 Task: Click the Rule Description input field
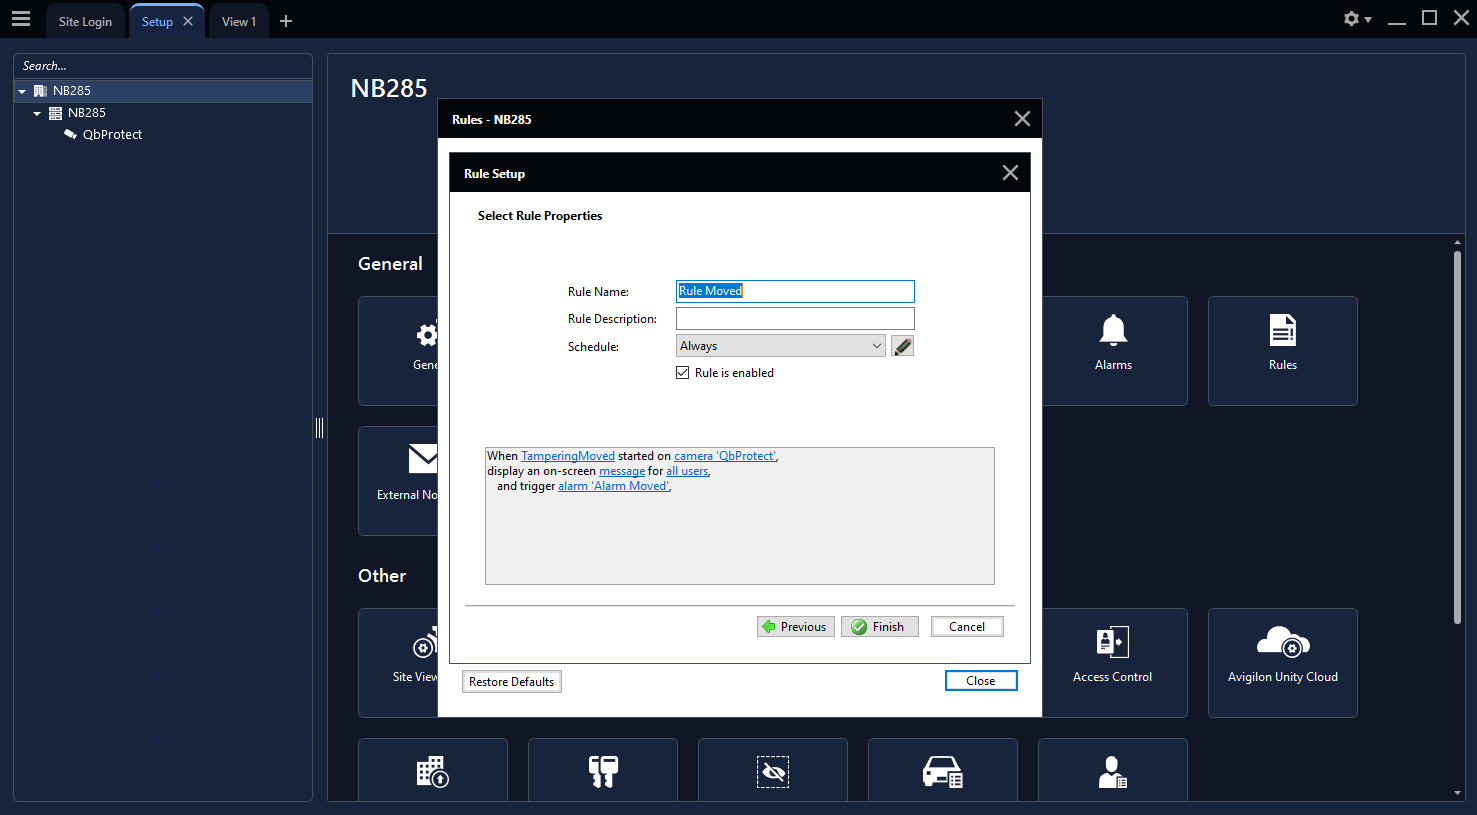(795, 319)
